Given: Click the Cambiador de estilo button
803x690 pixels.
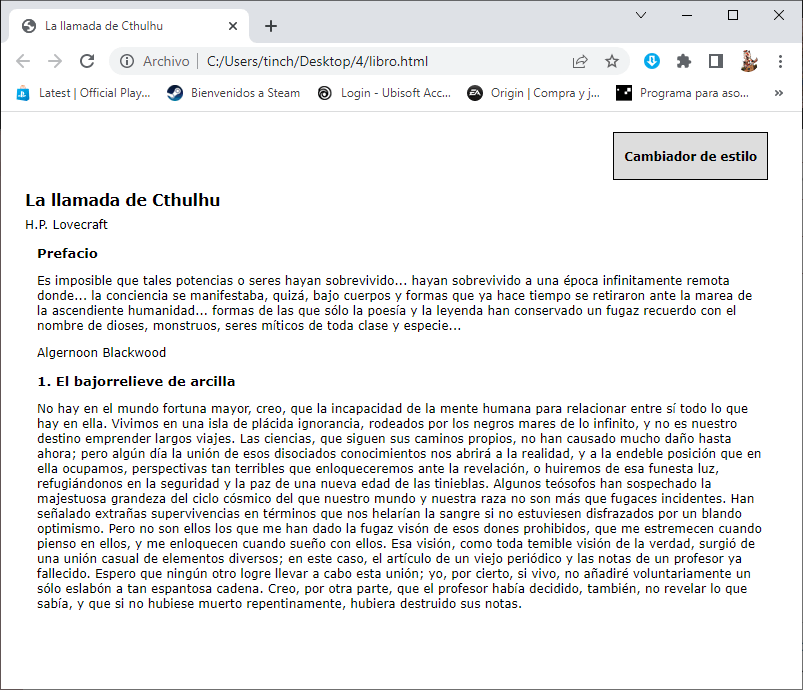Looking at the screenshot, I should [x=690, y=156].
